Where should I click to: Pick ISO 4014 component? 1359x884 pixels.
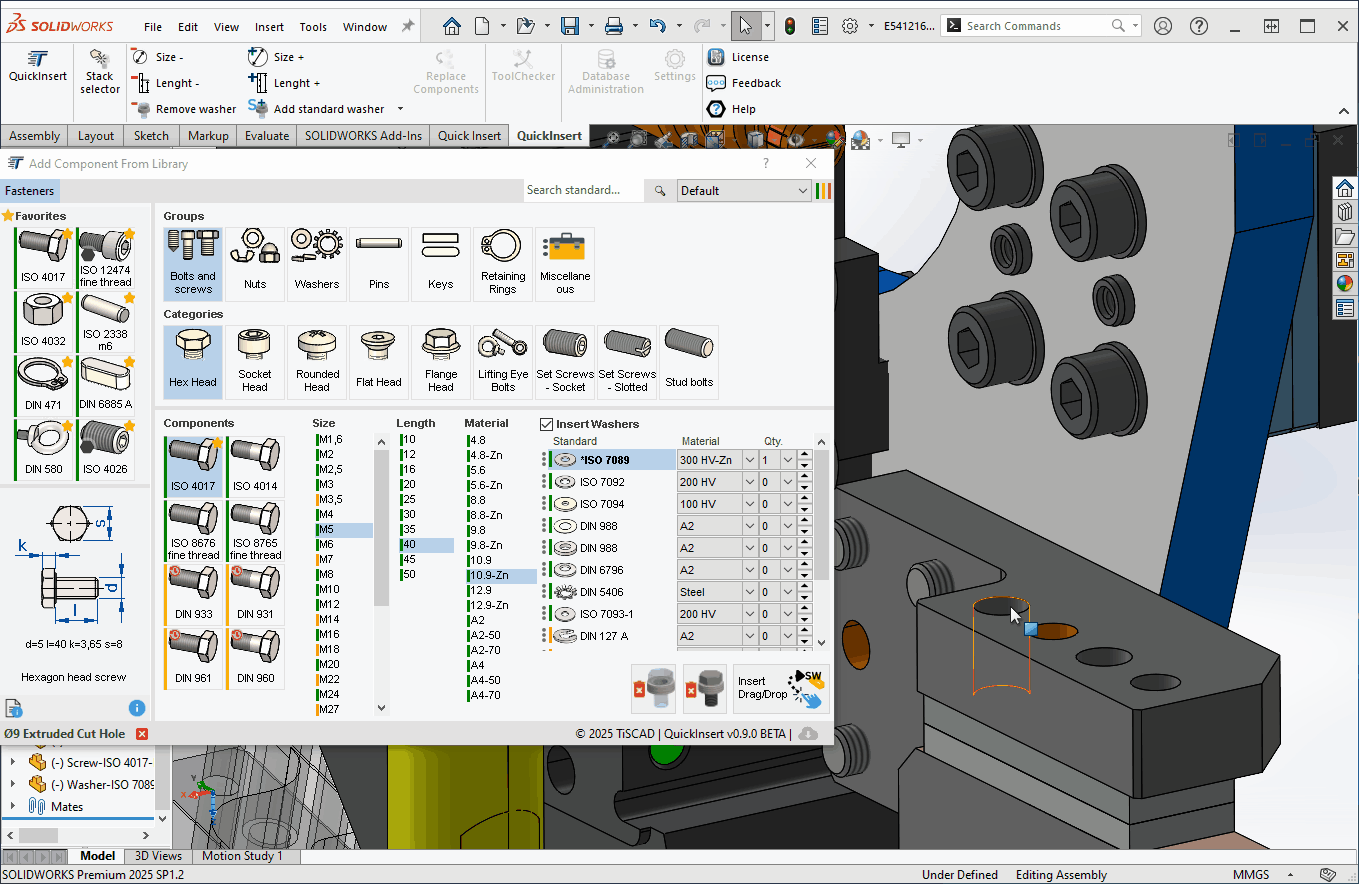(255, 466)
